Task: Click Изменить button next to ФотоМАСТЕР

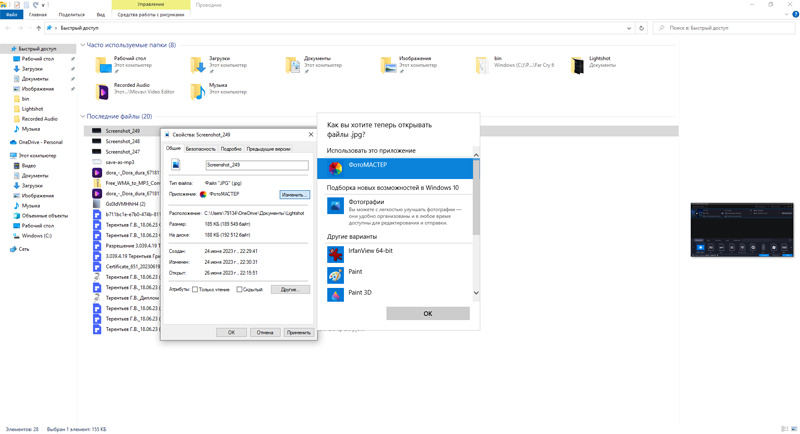Action: click(x=294, y=195)
